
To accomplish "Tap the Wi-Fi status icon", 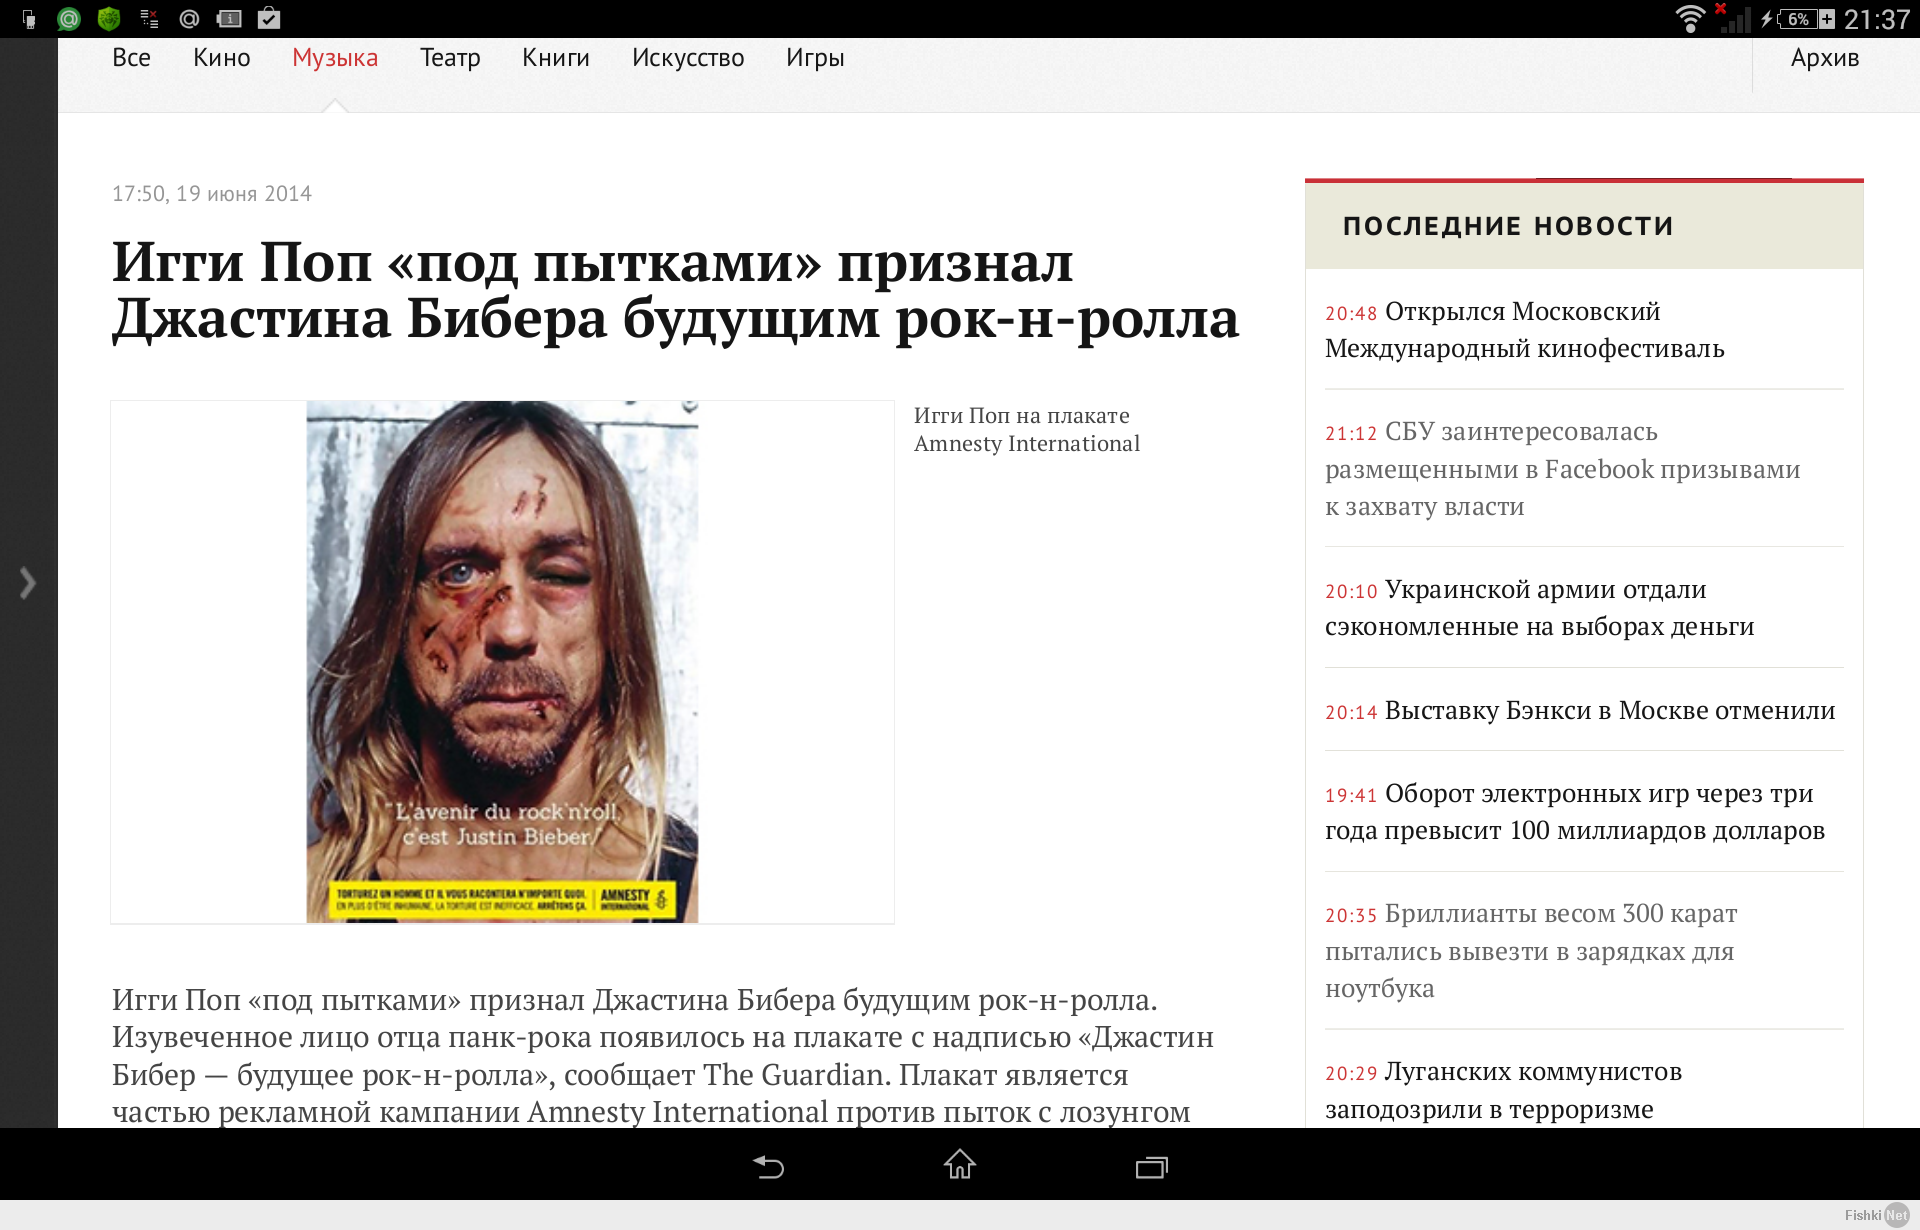I will coord(1690,19).
